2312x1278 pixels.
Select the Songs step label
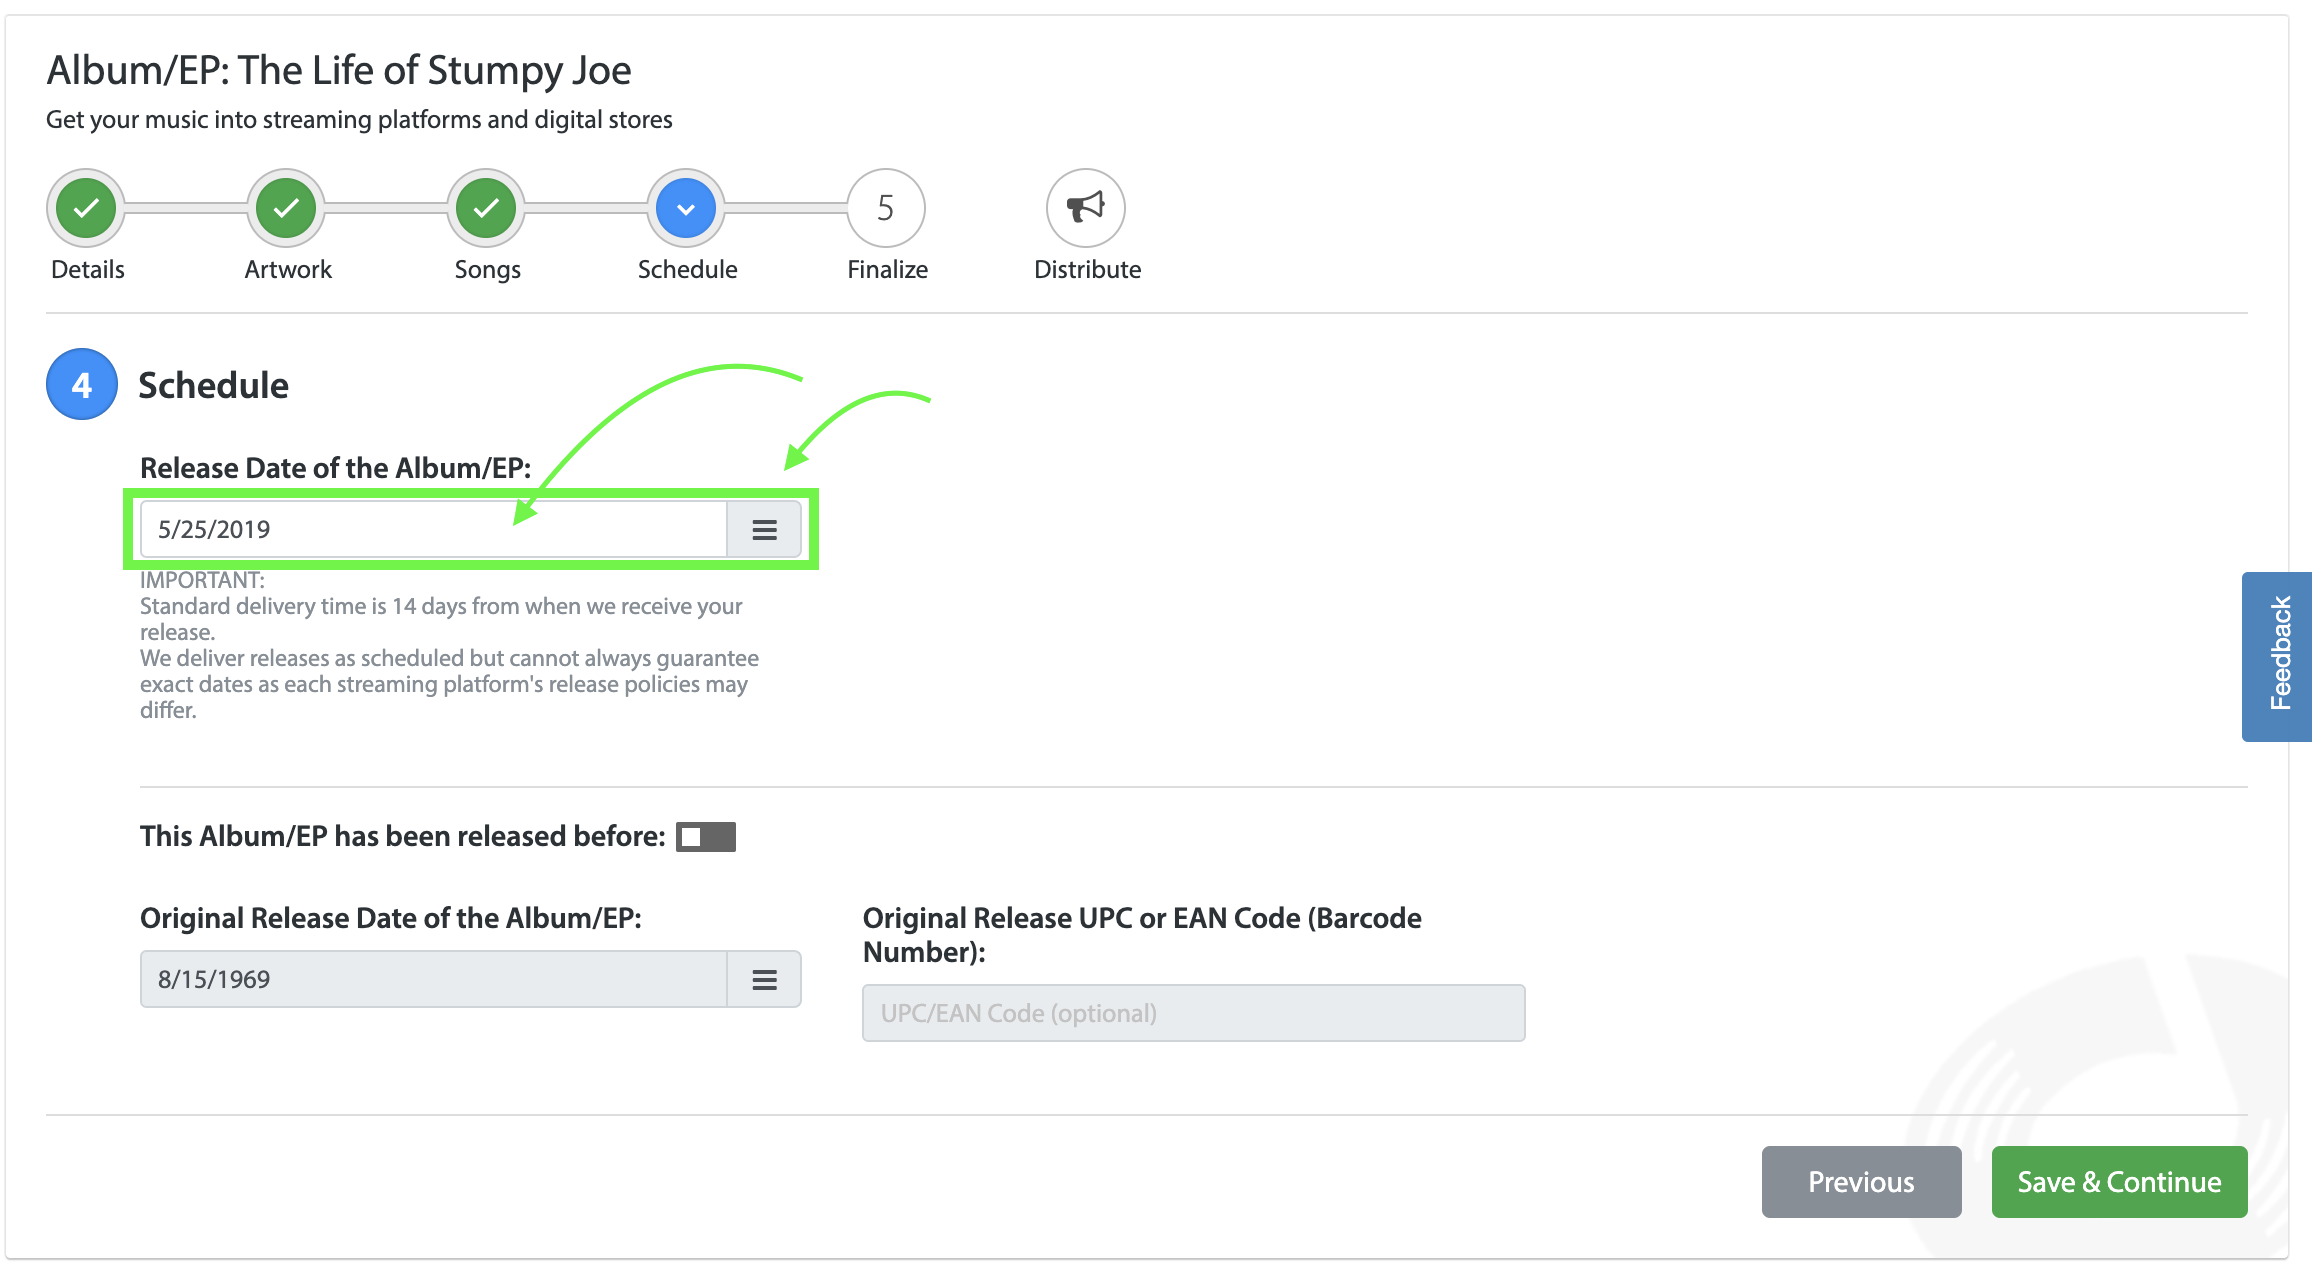[487, 270]
